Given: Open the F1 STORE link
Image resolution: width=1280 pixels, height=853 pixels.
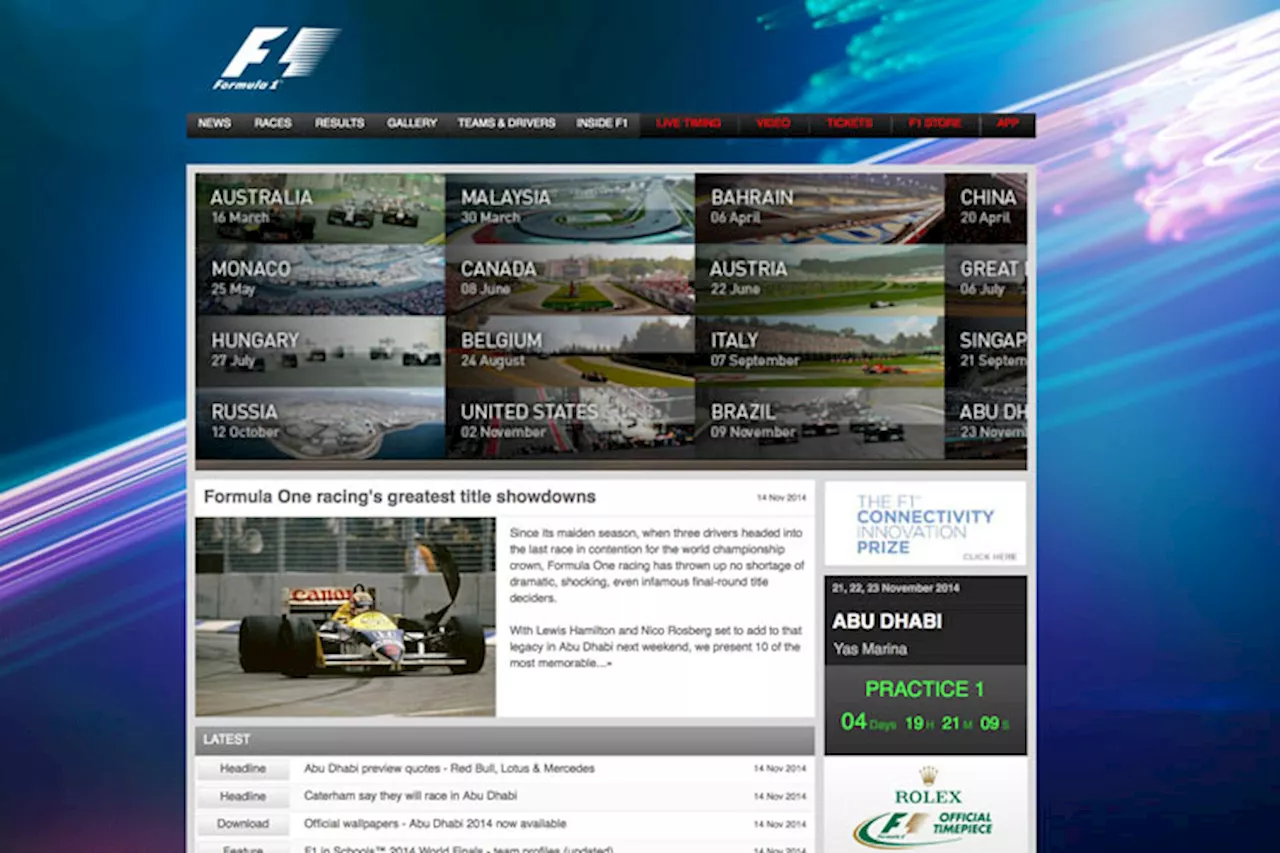Looking at the screenshot, I should tap(934, 124).
